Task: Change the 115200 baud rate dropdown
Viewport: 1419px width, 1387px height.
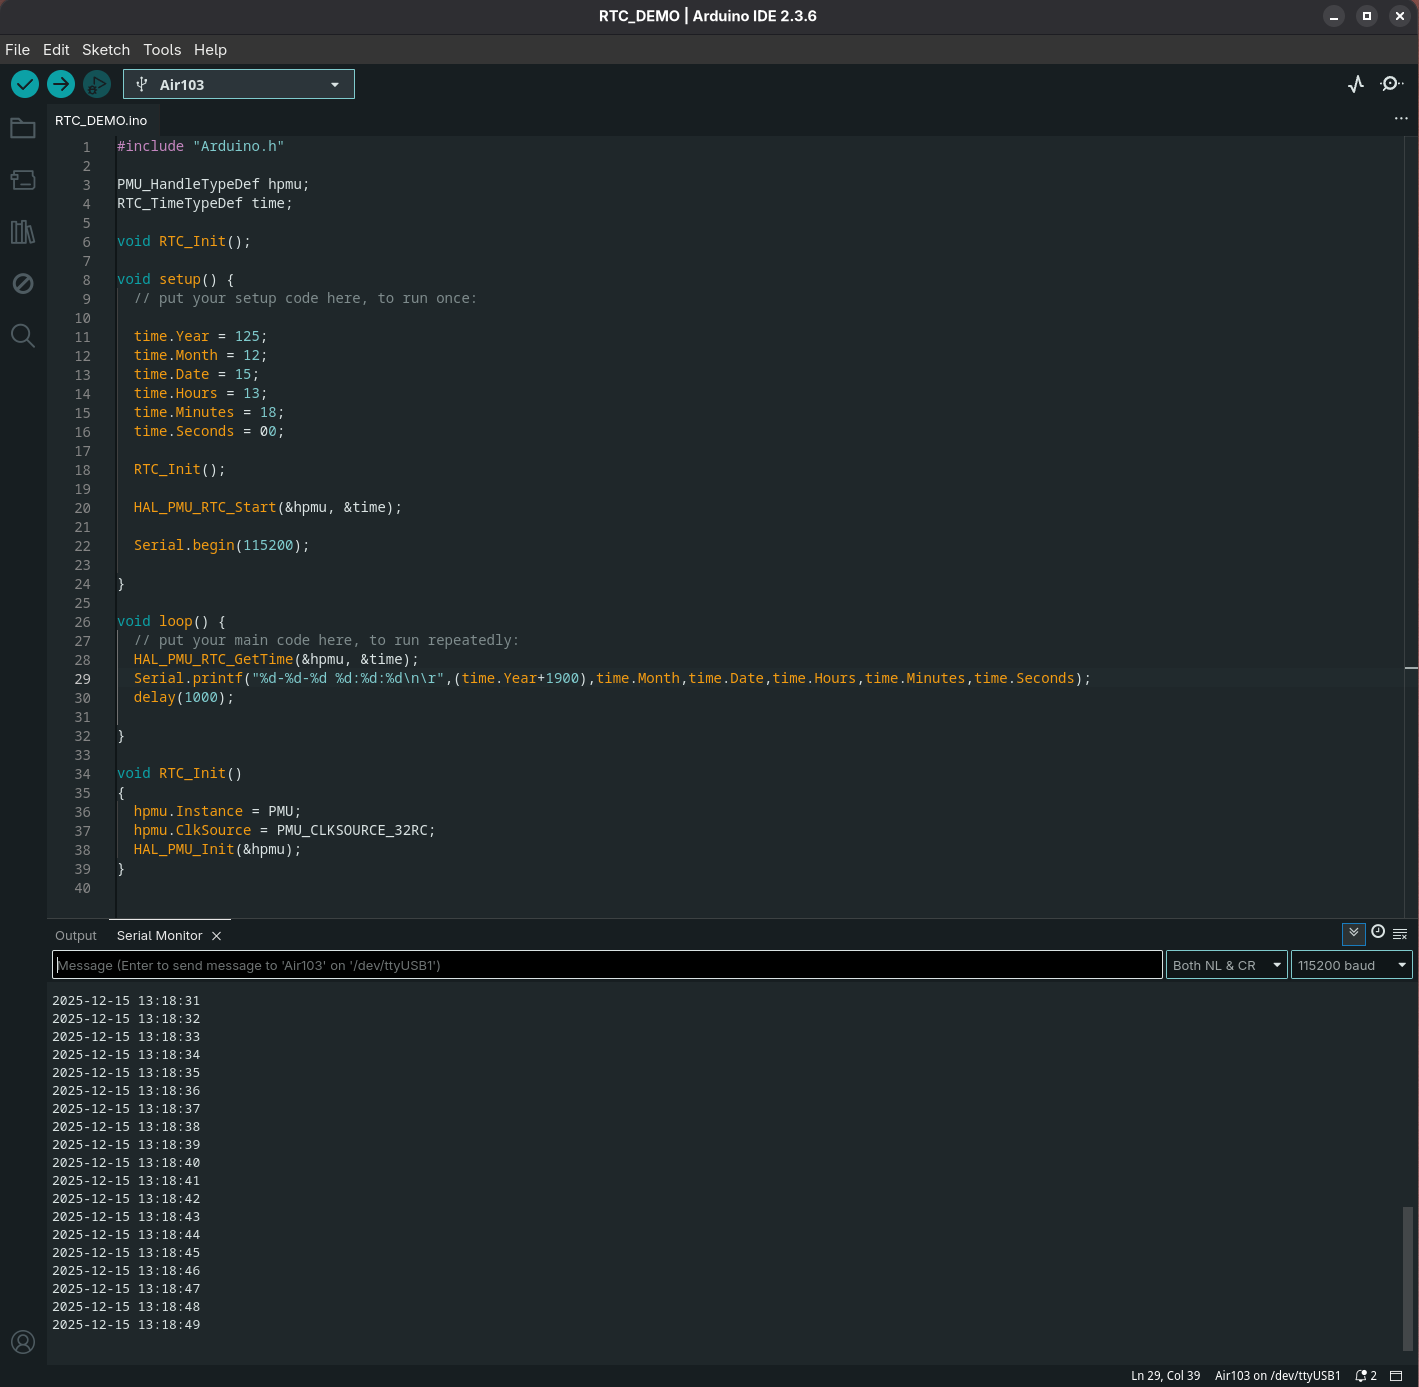Action: pyautogui.click(x=1351, y=965)
